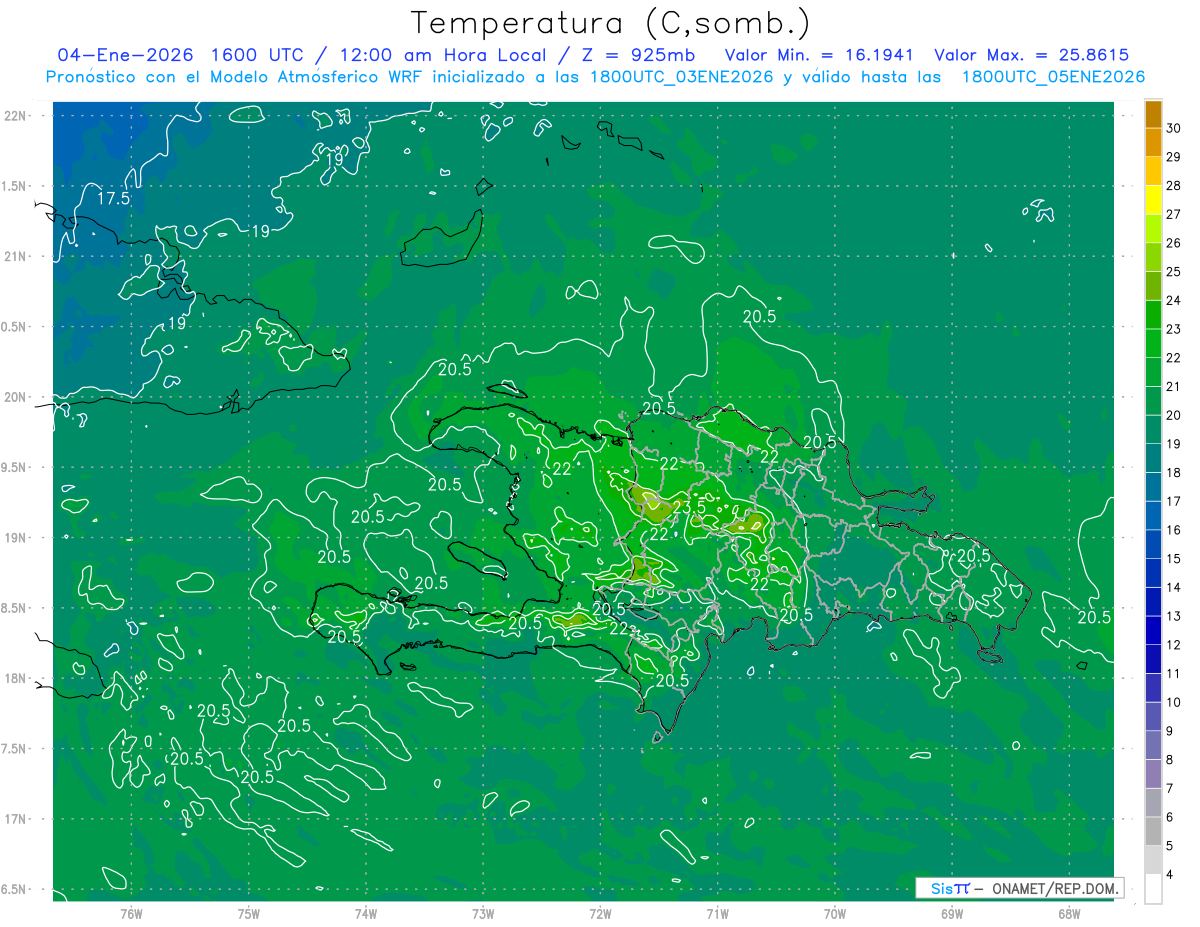Pick the yellow swatch between legend 27 and 28
Viewport: 1200px width, 927px height.
point(1153,200)
